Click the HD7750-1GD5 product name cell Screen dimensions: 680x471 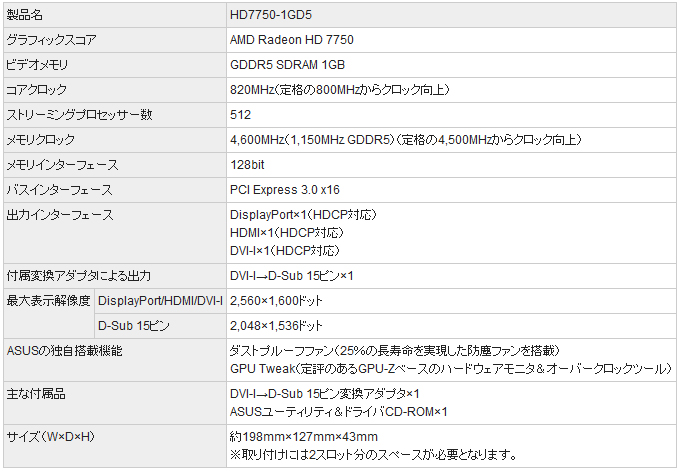[x=270, y=15]
